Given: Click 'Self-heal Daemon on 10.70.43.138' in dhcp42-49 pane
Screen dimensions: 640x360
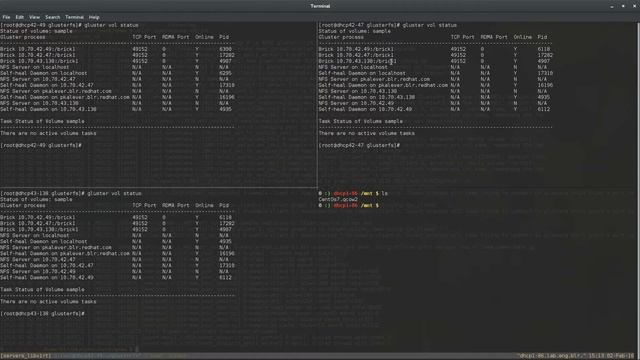Looking at the screenshot, I should tap(48, 109).
